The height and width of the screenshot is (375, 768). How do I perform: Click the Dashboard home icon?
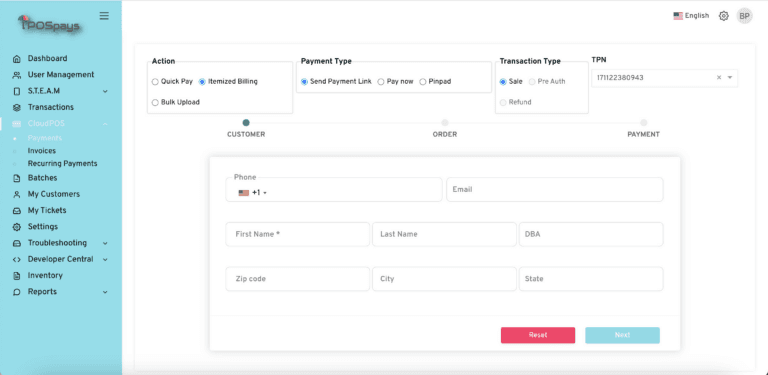[x=17, y=59]
